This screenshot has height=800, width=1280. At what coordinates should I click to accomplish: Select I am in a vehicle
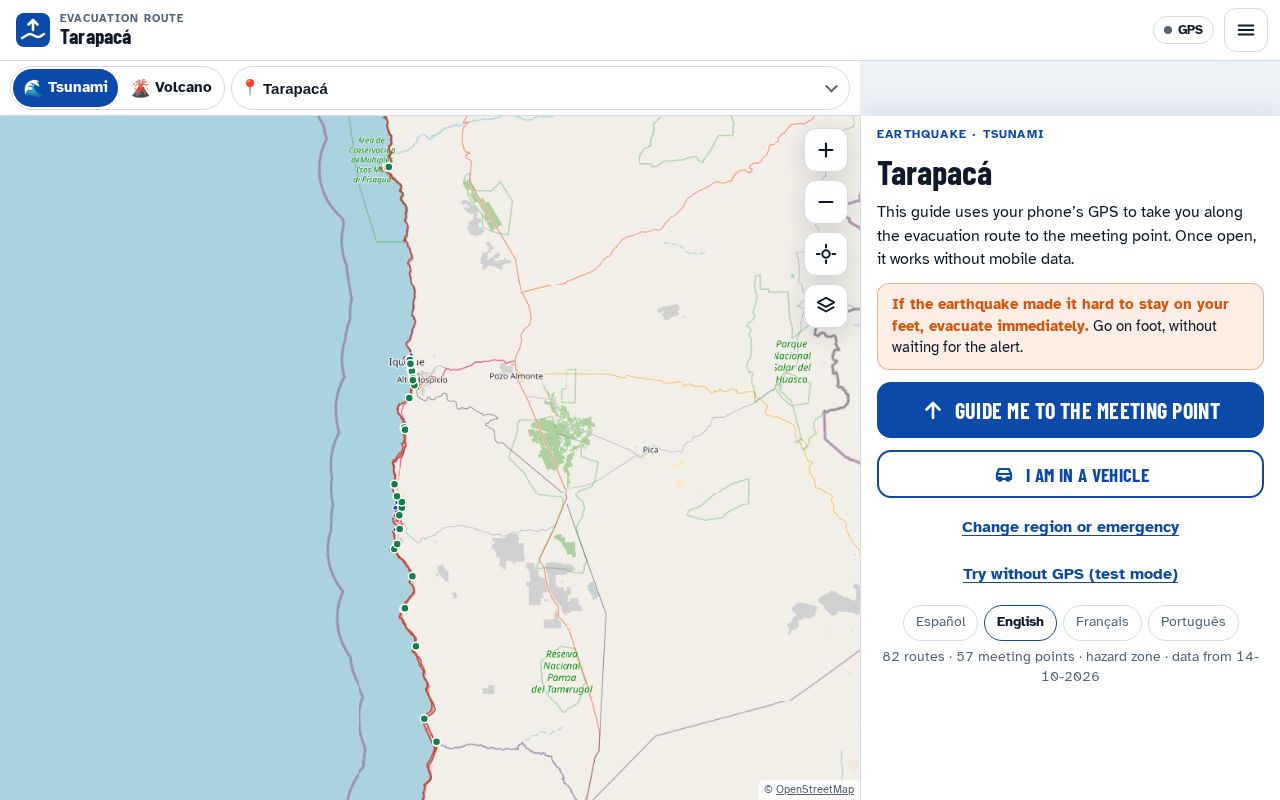tap(1070, 474)
